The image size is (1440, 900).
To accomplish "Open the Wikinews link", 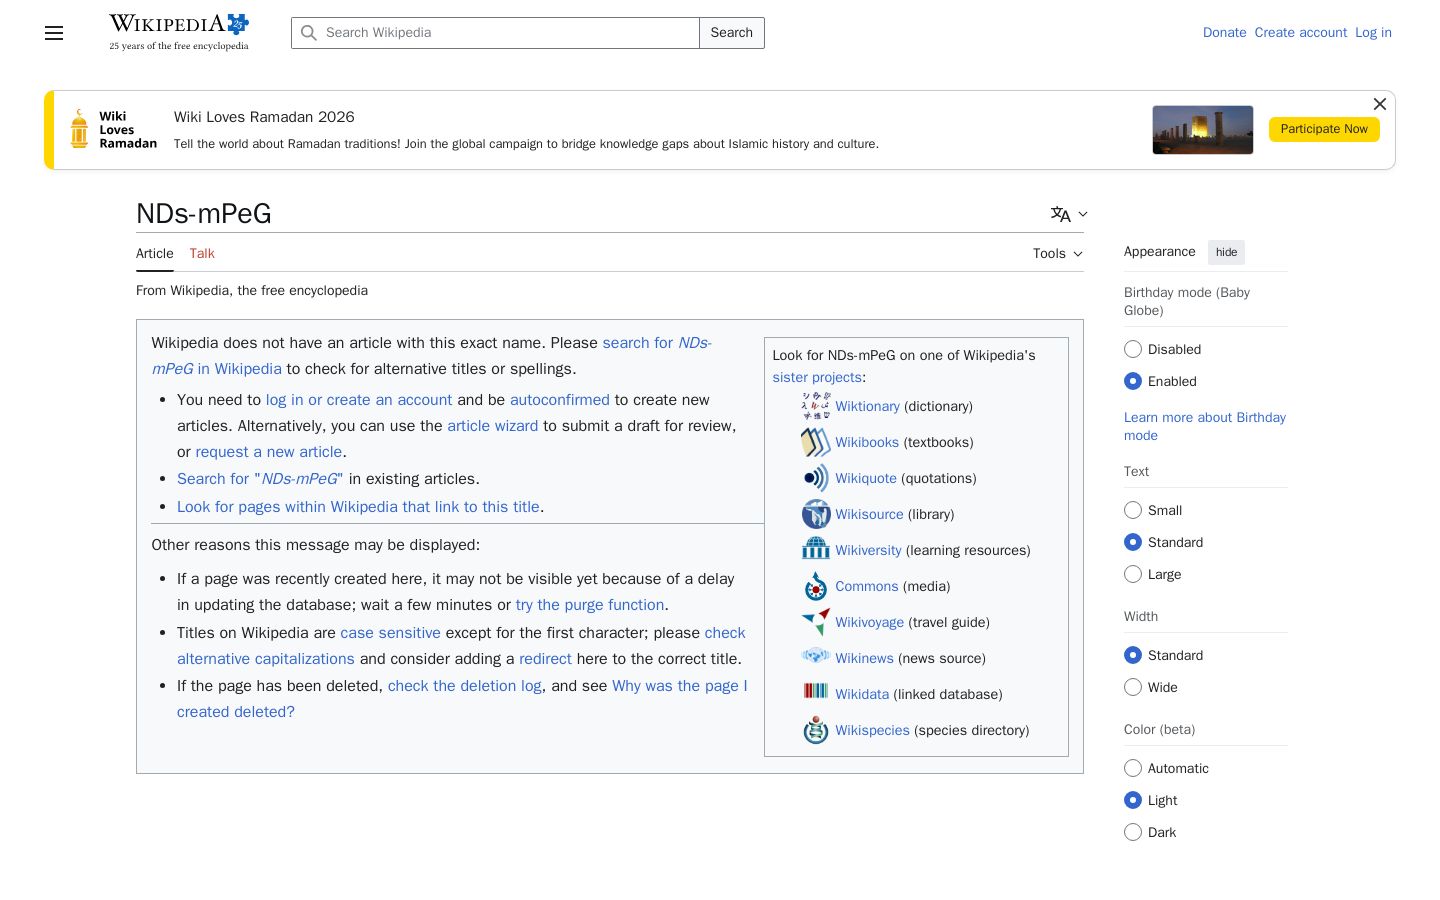I will [x=864, y=658].
